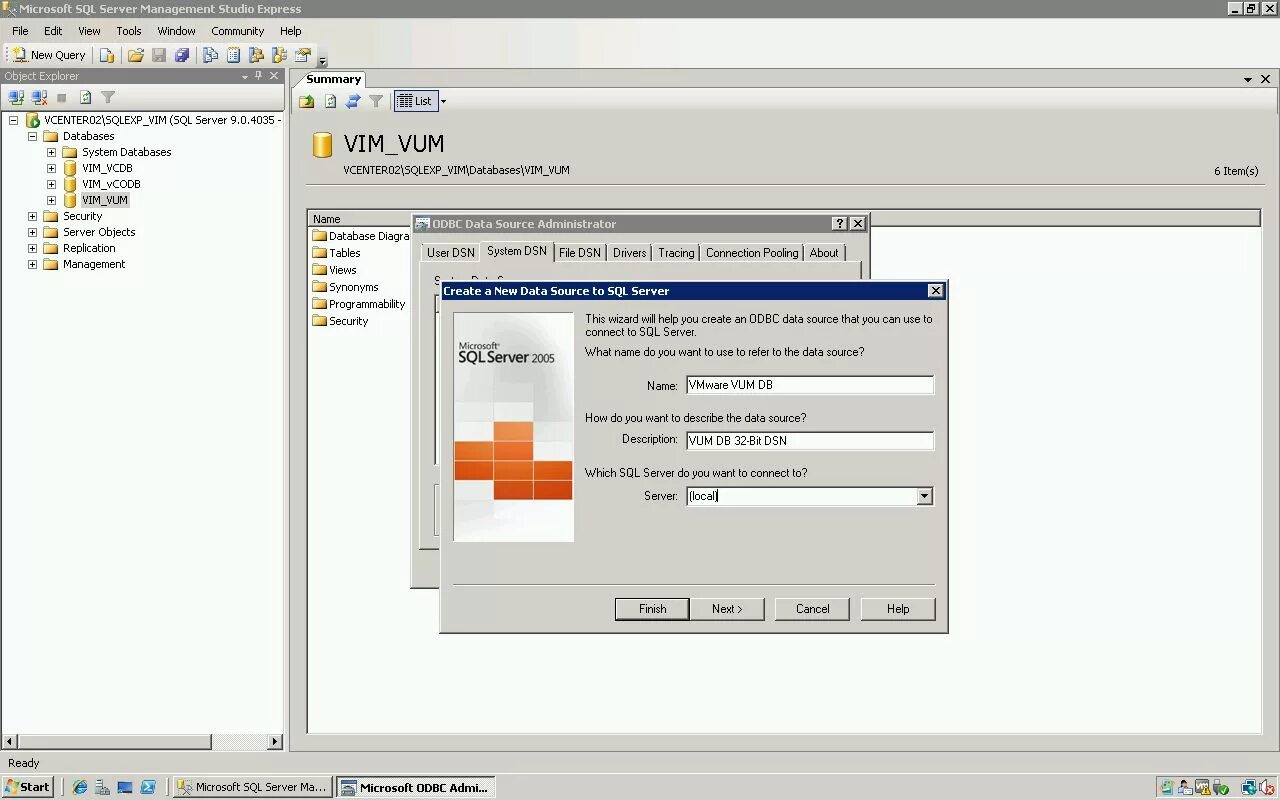1280x800 pixels.
Task: Click the Refresh icon in Object Explorer
Action: [85, 98]
